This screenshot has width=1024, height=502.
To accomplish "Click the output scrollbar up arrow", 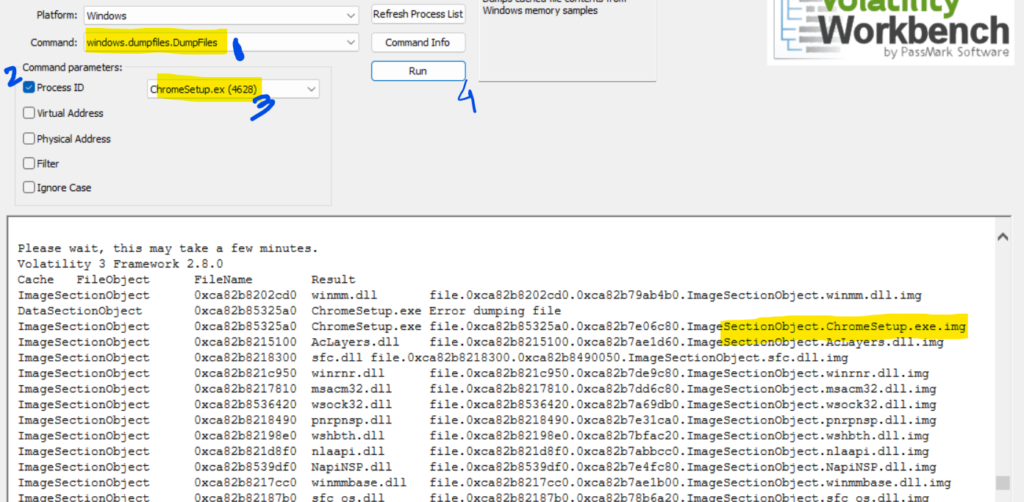I will pyautogui.click(x=1003, y=235).
